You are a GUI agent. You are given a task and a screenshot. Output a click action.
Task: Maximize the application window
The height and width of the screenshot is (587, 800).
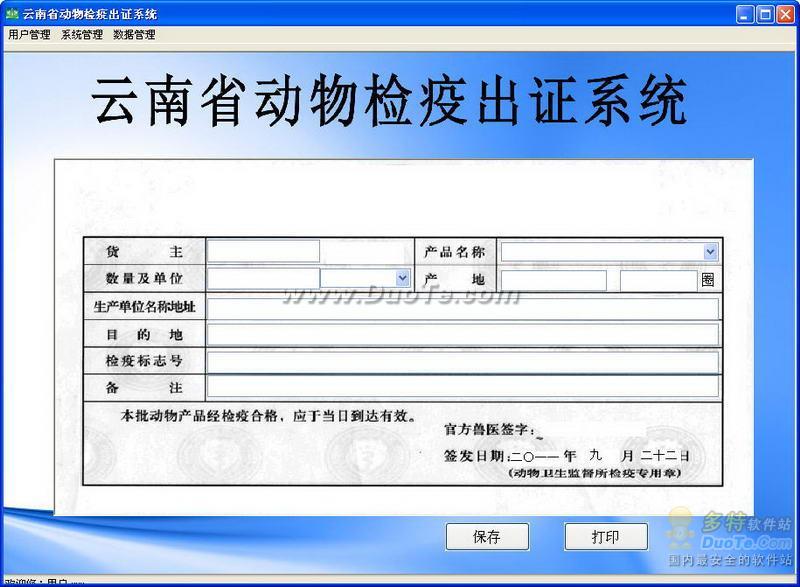tap(765, 14)
